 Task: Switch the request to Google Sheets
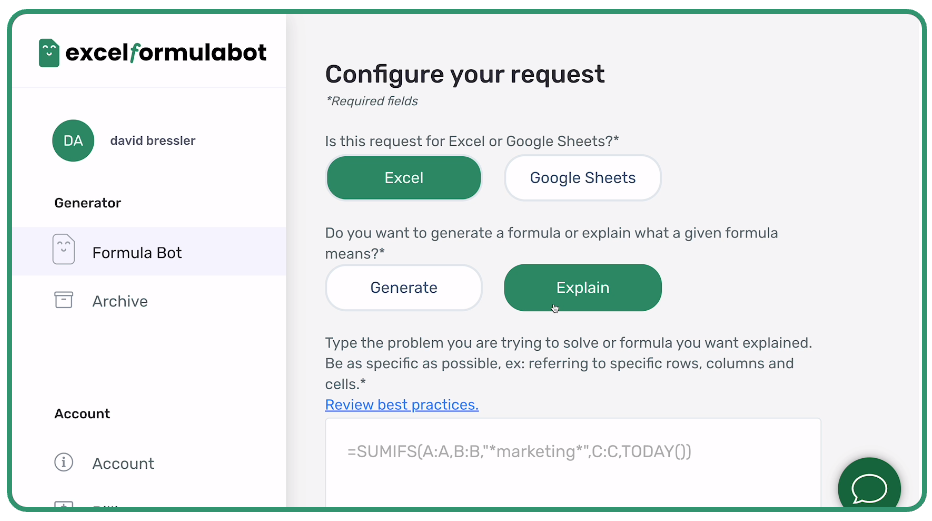tap(582, 178)
